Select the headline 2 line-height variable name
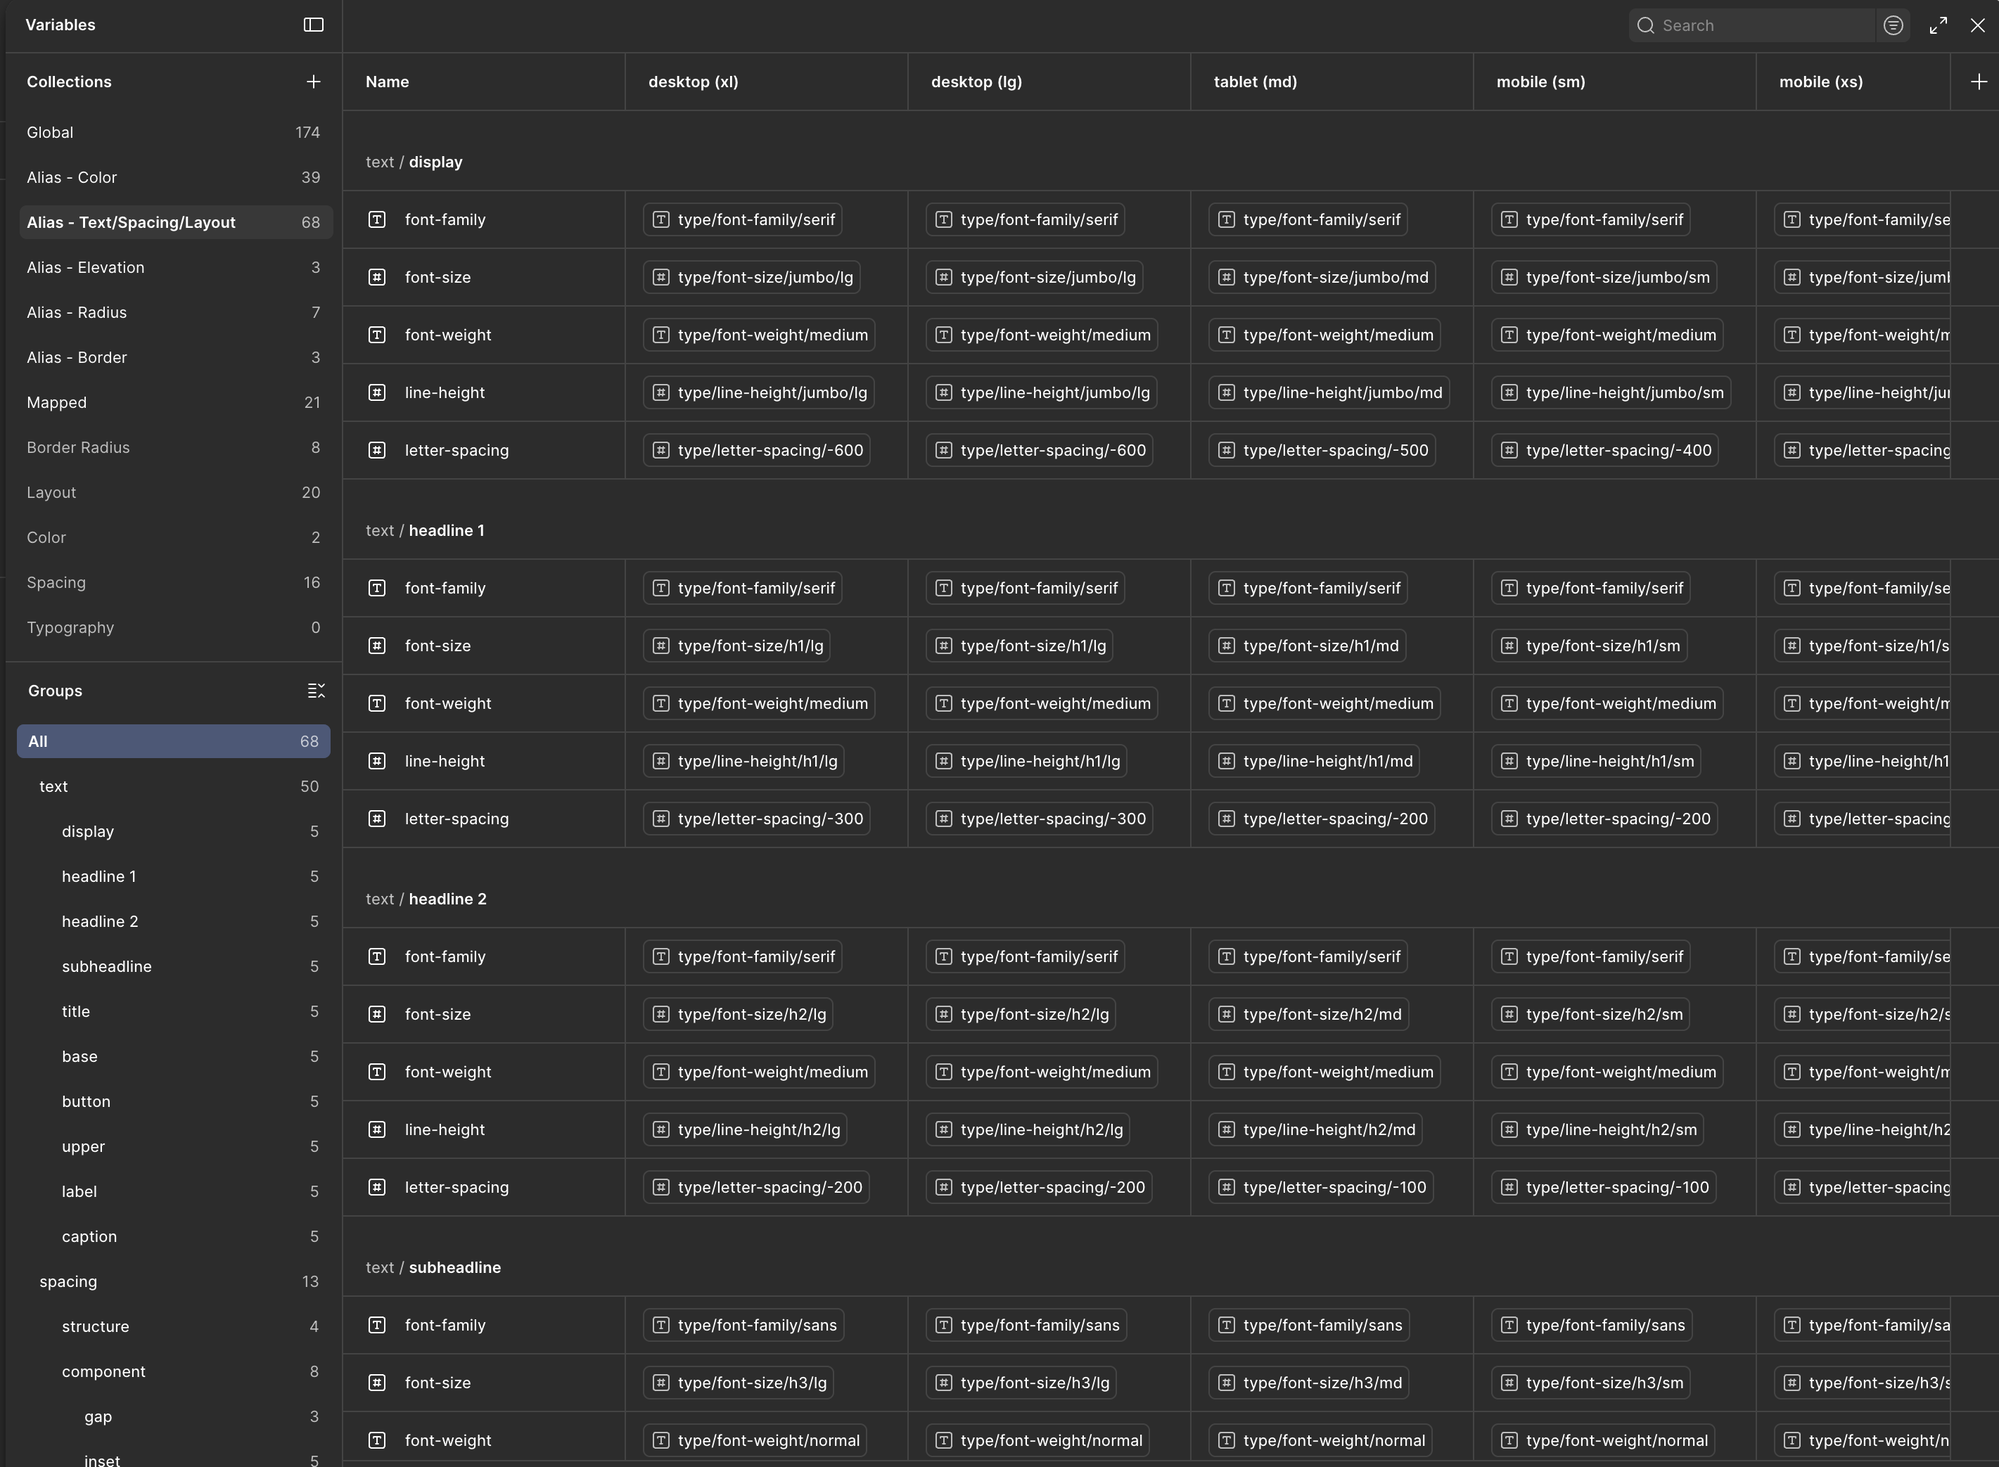Screen dimensions: 1999x1467 tap(445, 1129)
